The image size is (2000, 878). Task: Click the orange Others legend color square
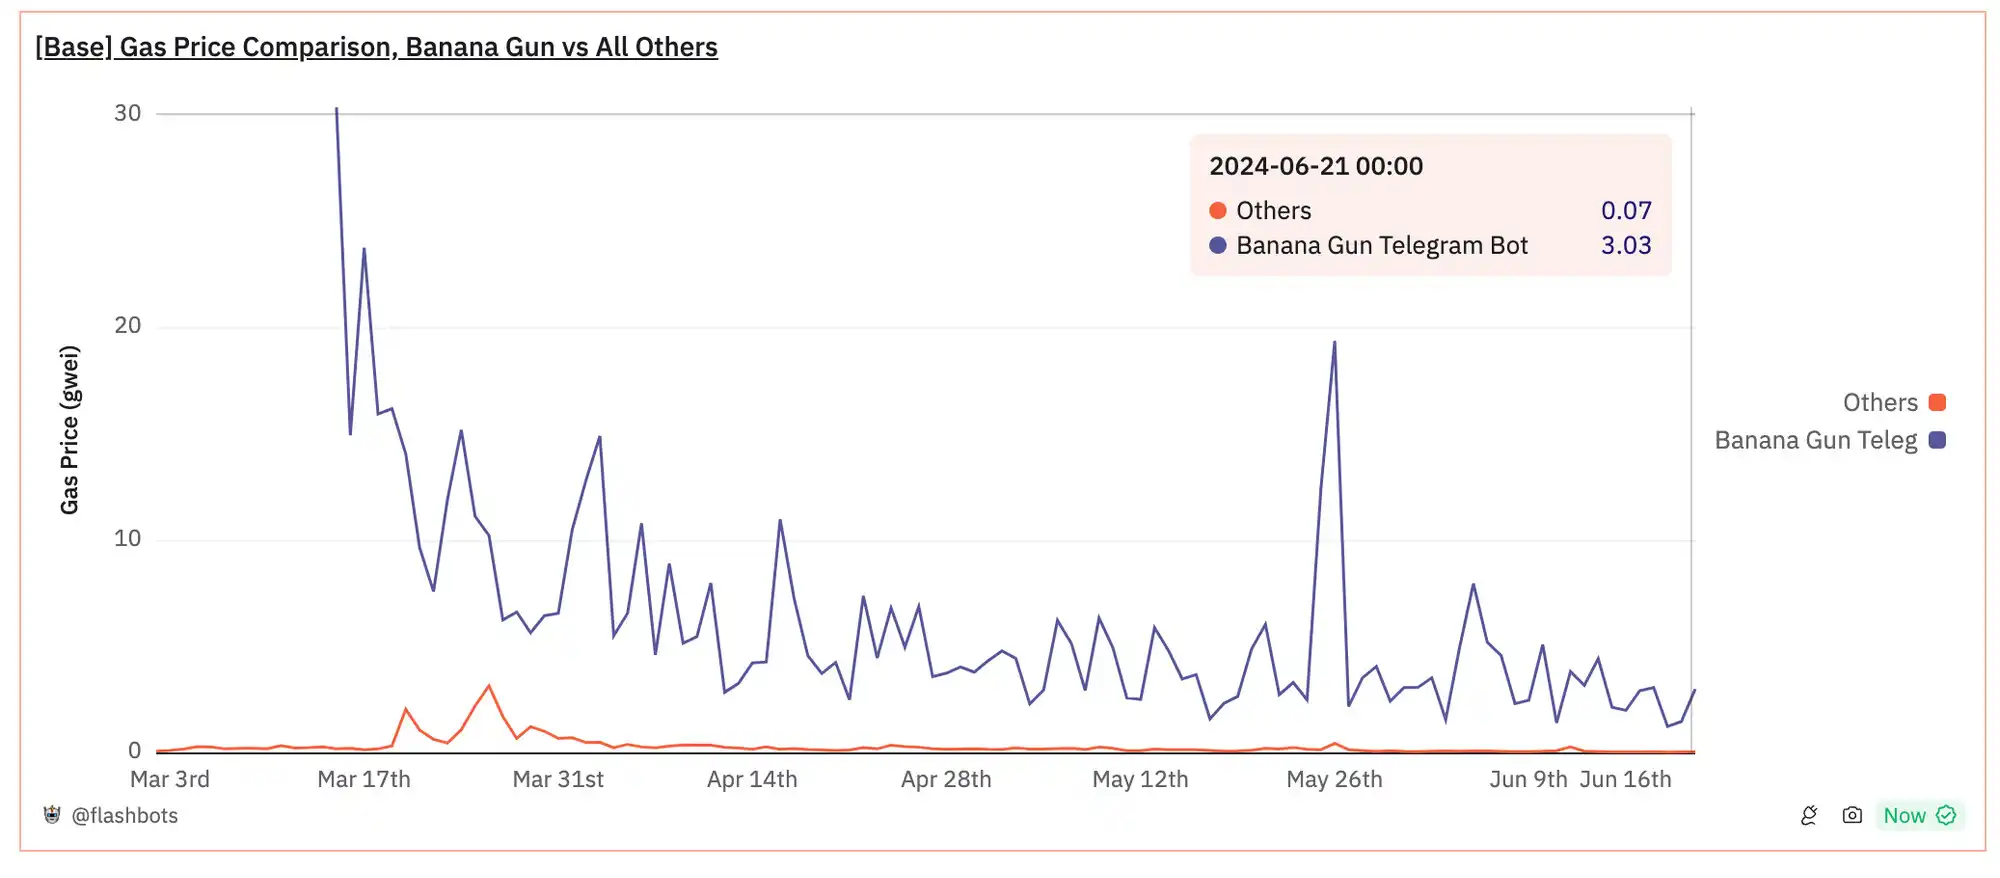click(1937, 403)
